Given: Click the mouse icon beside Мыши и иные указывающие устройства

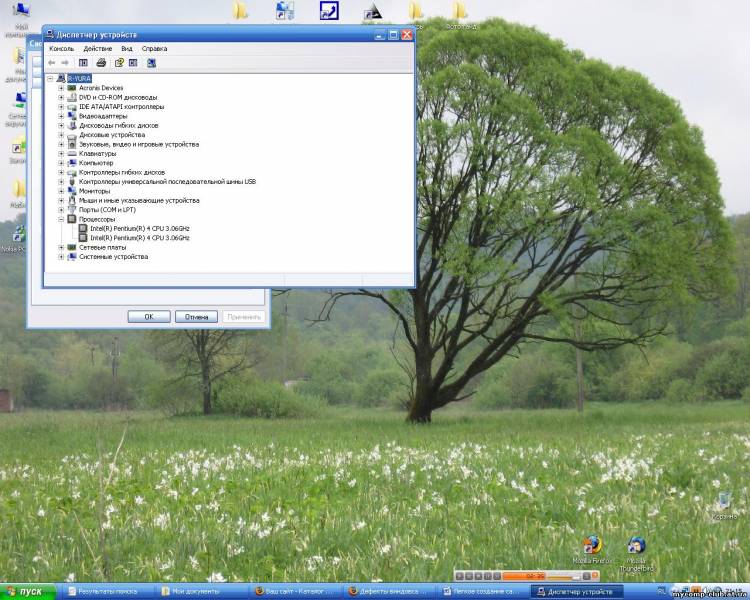Looking at the screenshot, I should tap(72, 200).
